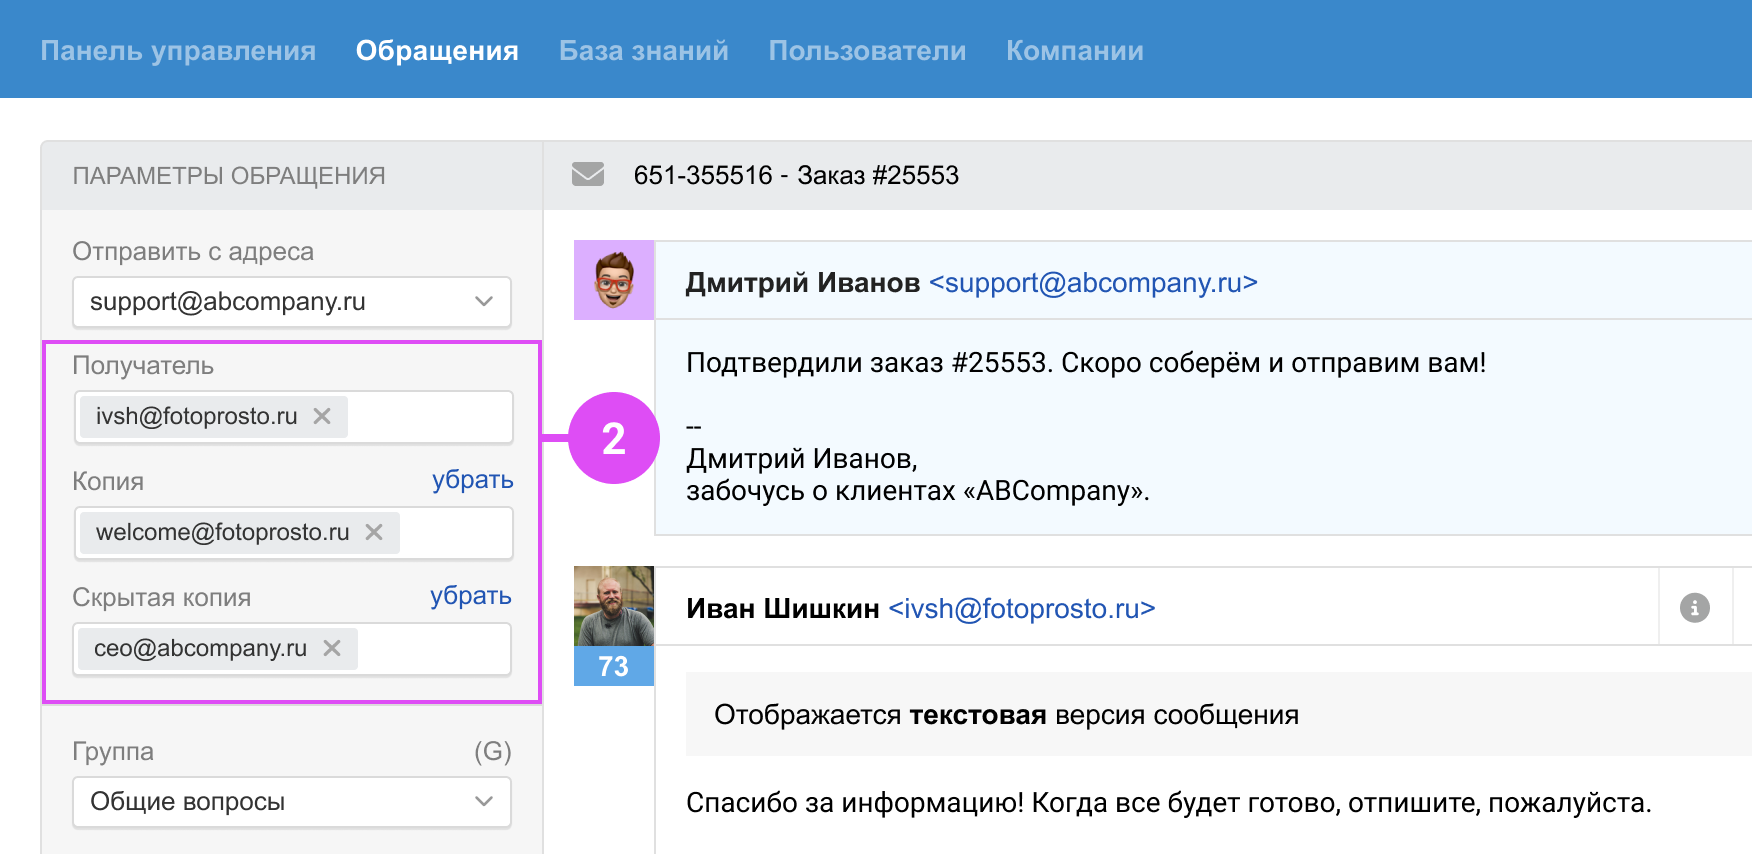Screen dimensions: 1752x854
Task: Go to the 'Пользователи' section
Action: [867, 51]
